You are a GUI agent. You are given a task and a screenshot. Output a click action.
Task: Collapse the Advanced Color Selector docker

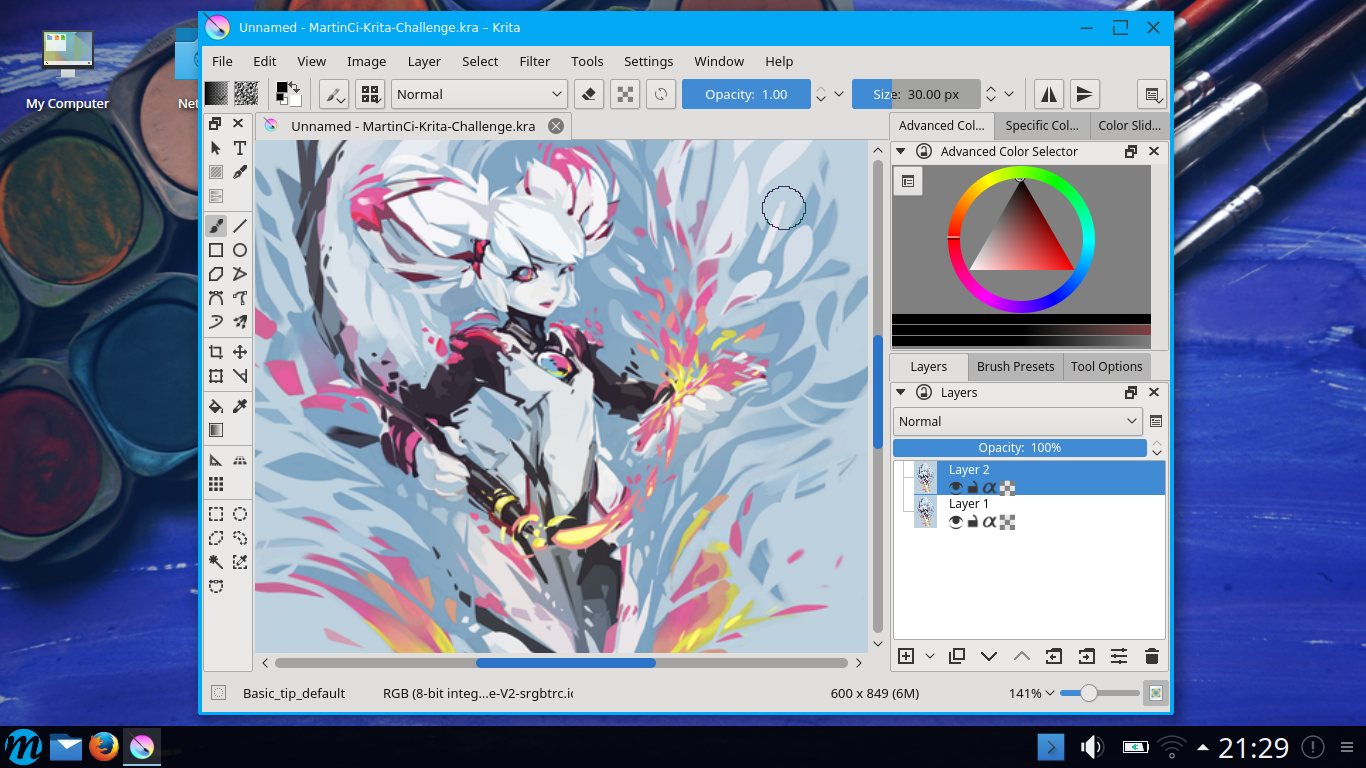(901, 152)
